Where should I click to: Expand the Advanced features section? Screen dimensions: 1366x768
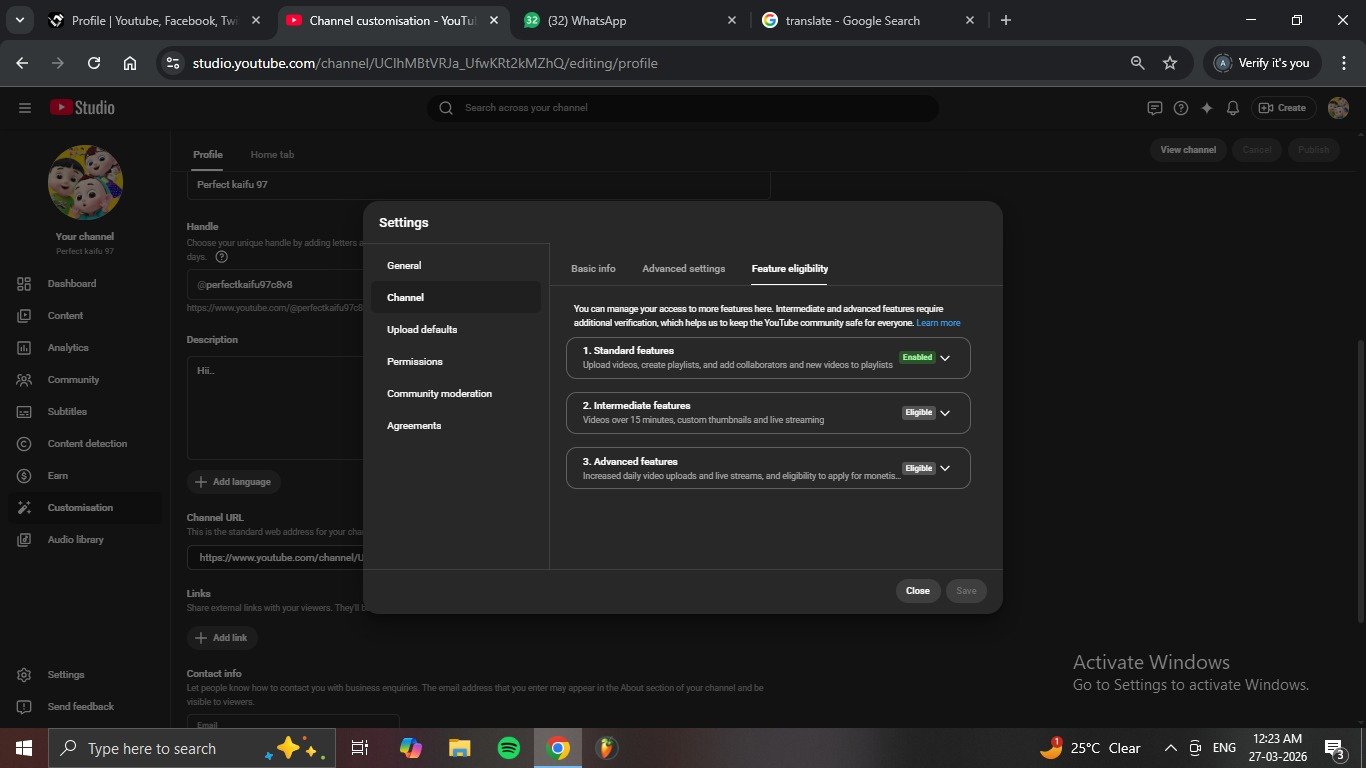point(944,468)
